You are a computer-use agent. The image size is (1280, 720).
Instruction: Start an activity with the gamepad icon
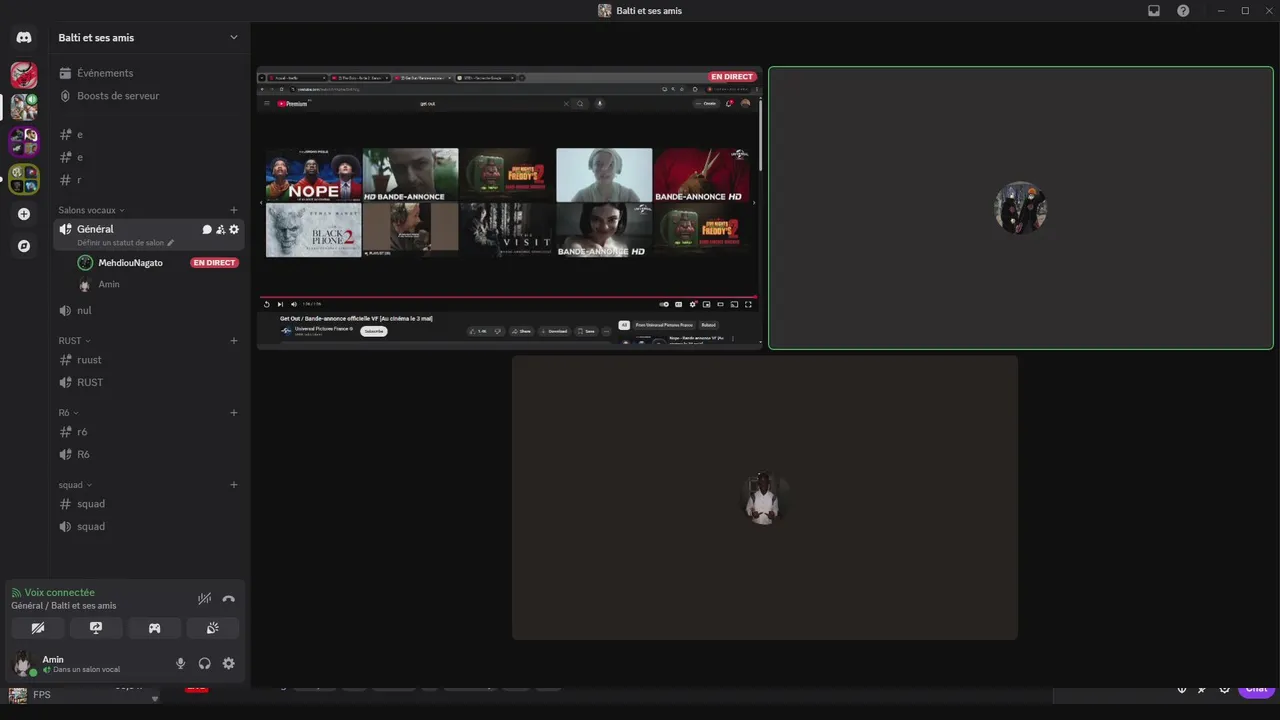click(155, 628)
